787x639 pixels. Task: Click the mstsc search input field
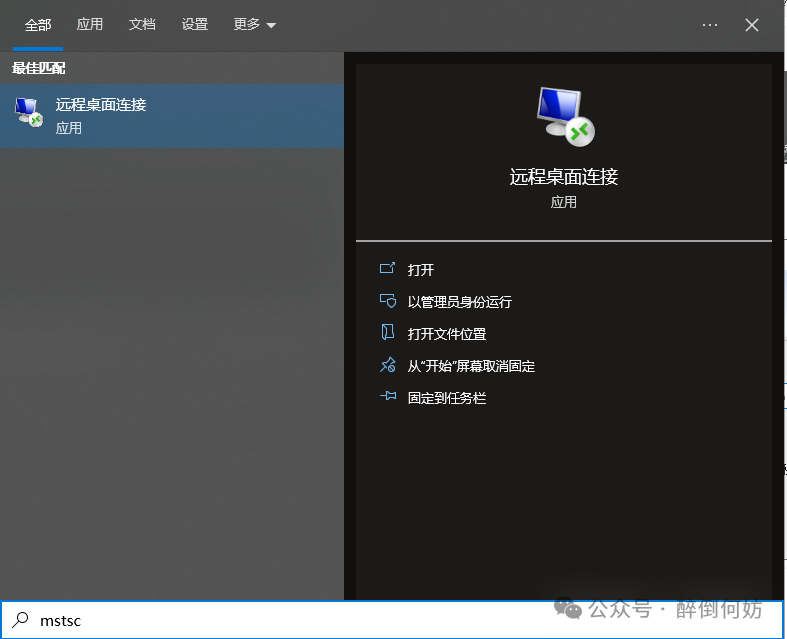pyautogui.click(x=300, y=620)
